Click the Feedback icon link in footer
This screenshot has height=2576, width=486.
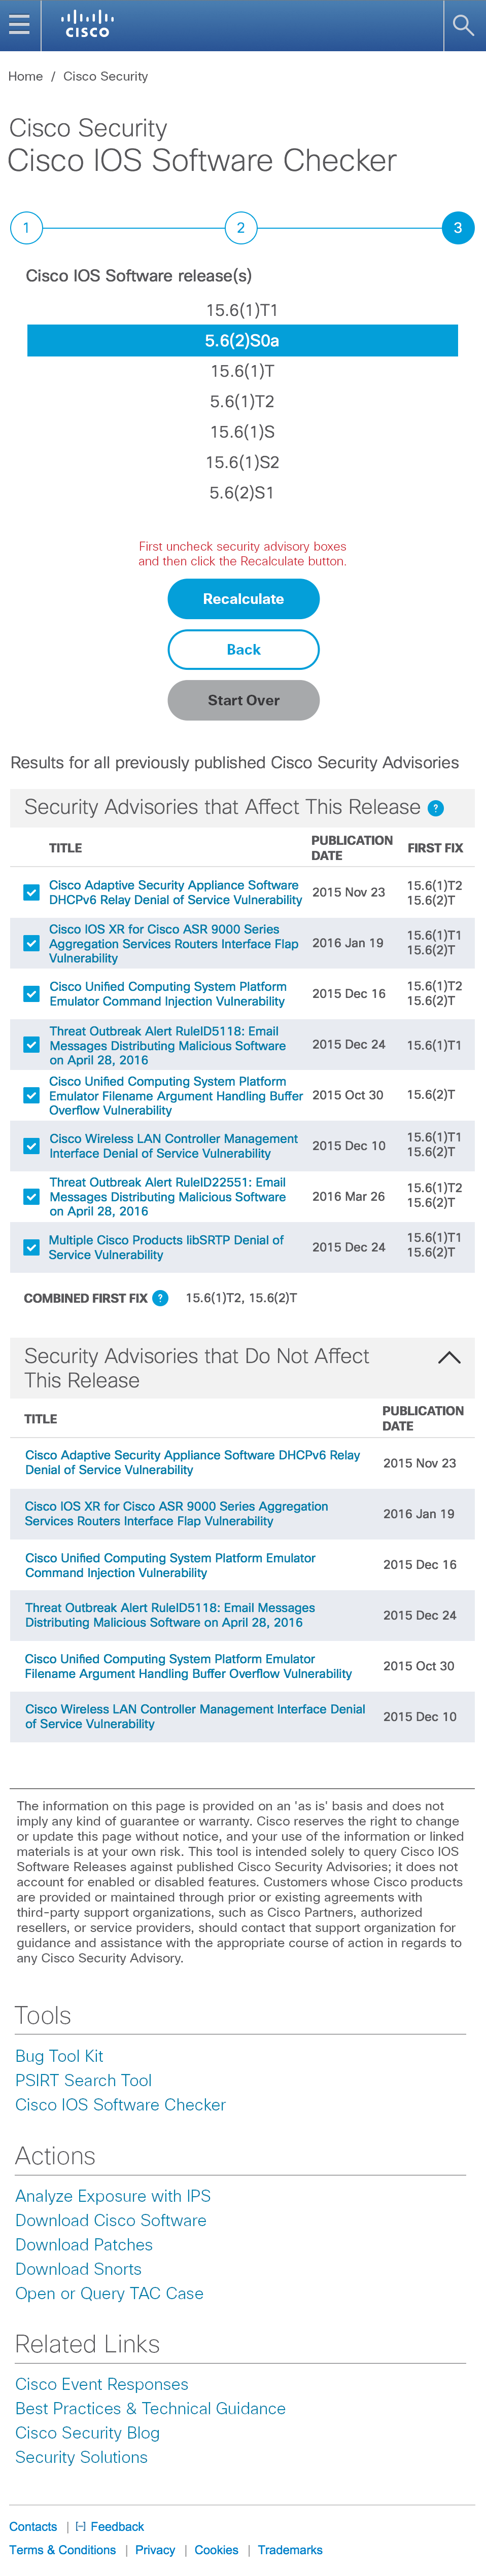click(x=110, y=2526)
